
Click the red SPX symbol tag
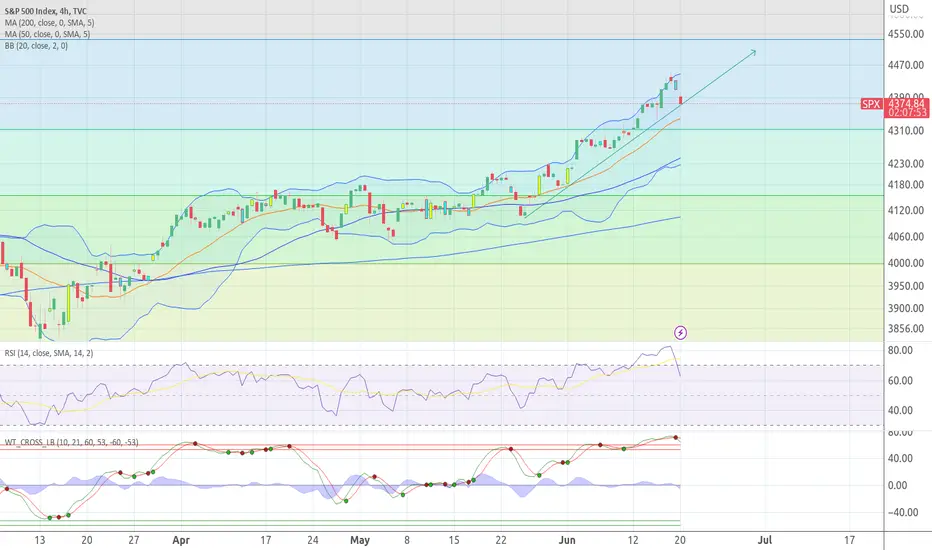pyautogui.click(x=871, y=104)
